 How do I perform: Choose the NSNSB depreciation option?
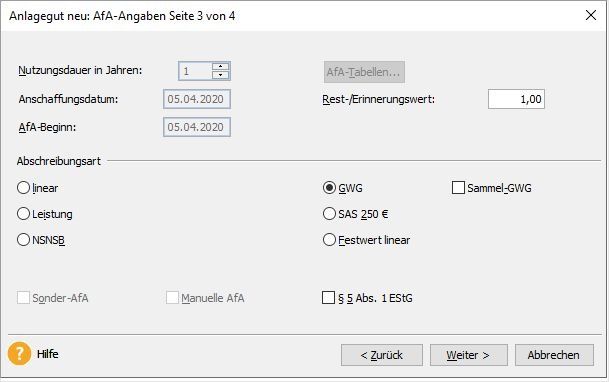point(23,240)
